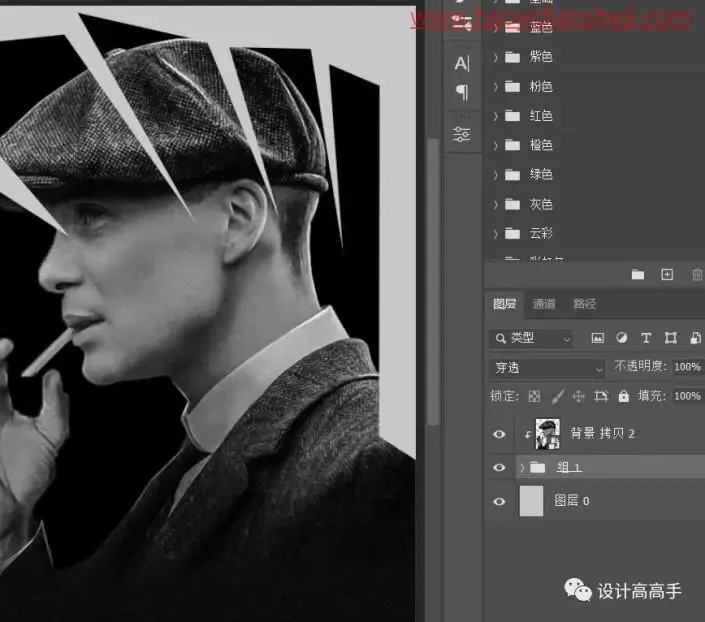Click the 不透明度 100% field
Image resolution: width=705 pixels, height=622 pixels.
click(688, 367)
